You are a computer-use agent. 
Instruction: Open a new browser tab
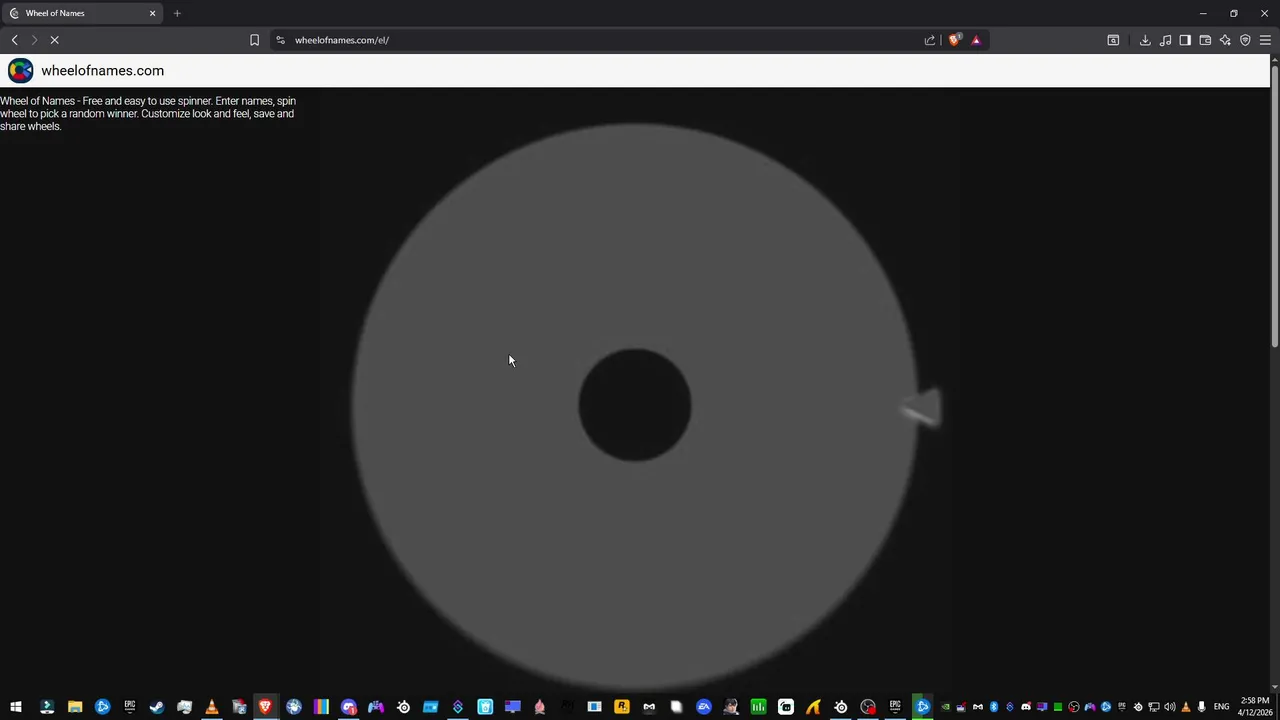coord(177,13)
